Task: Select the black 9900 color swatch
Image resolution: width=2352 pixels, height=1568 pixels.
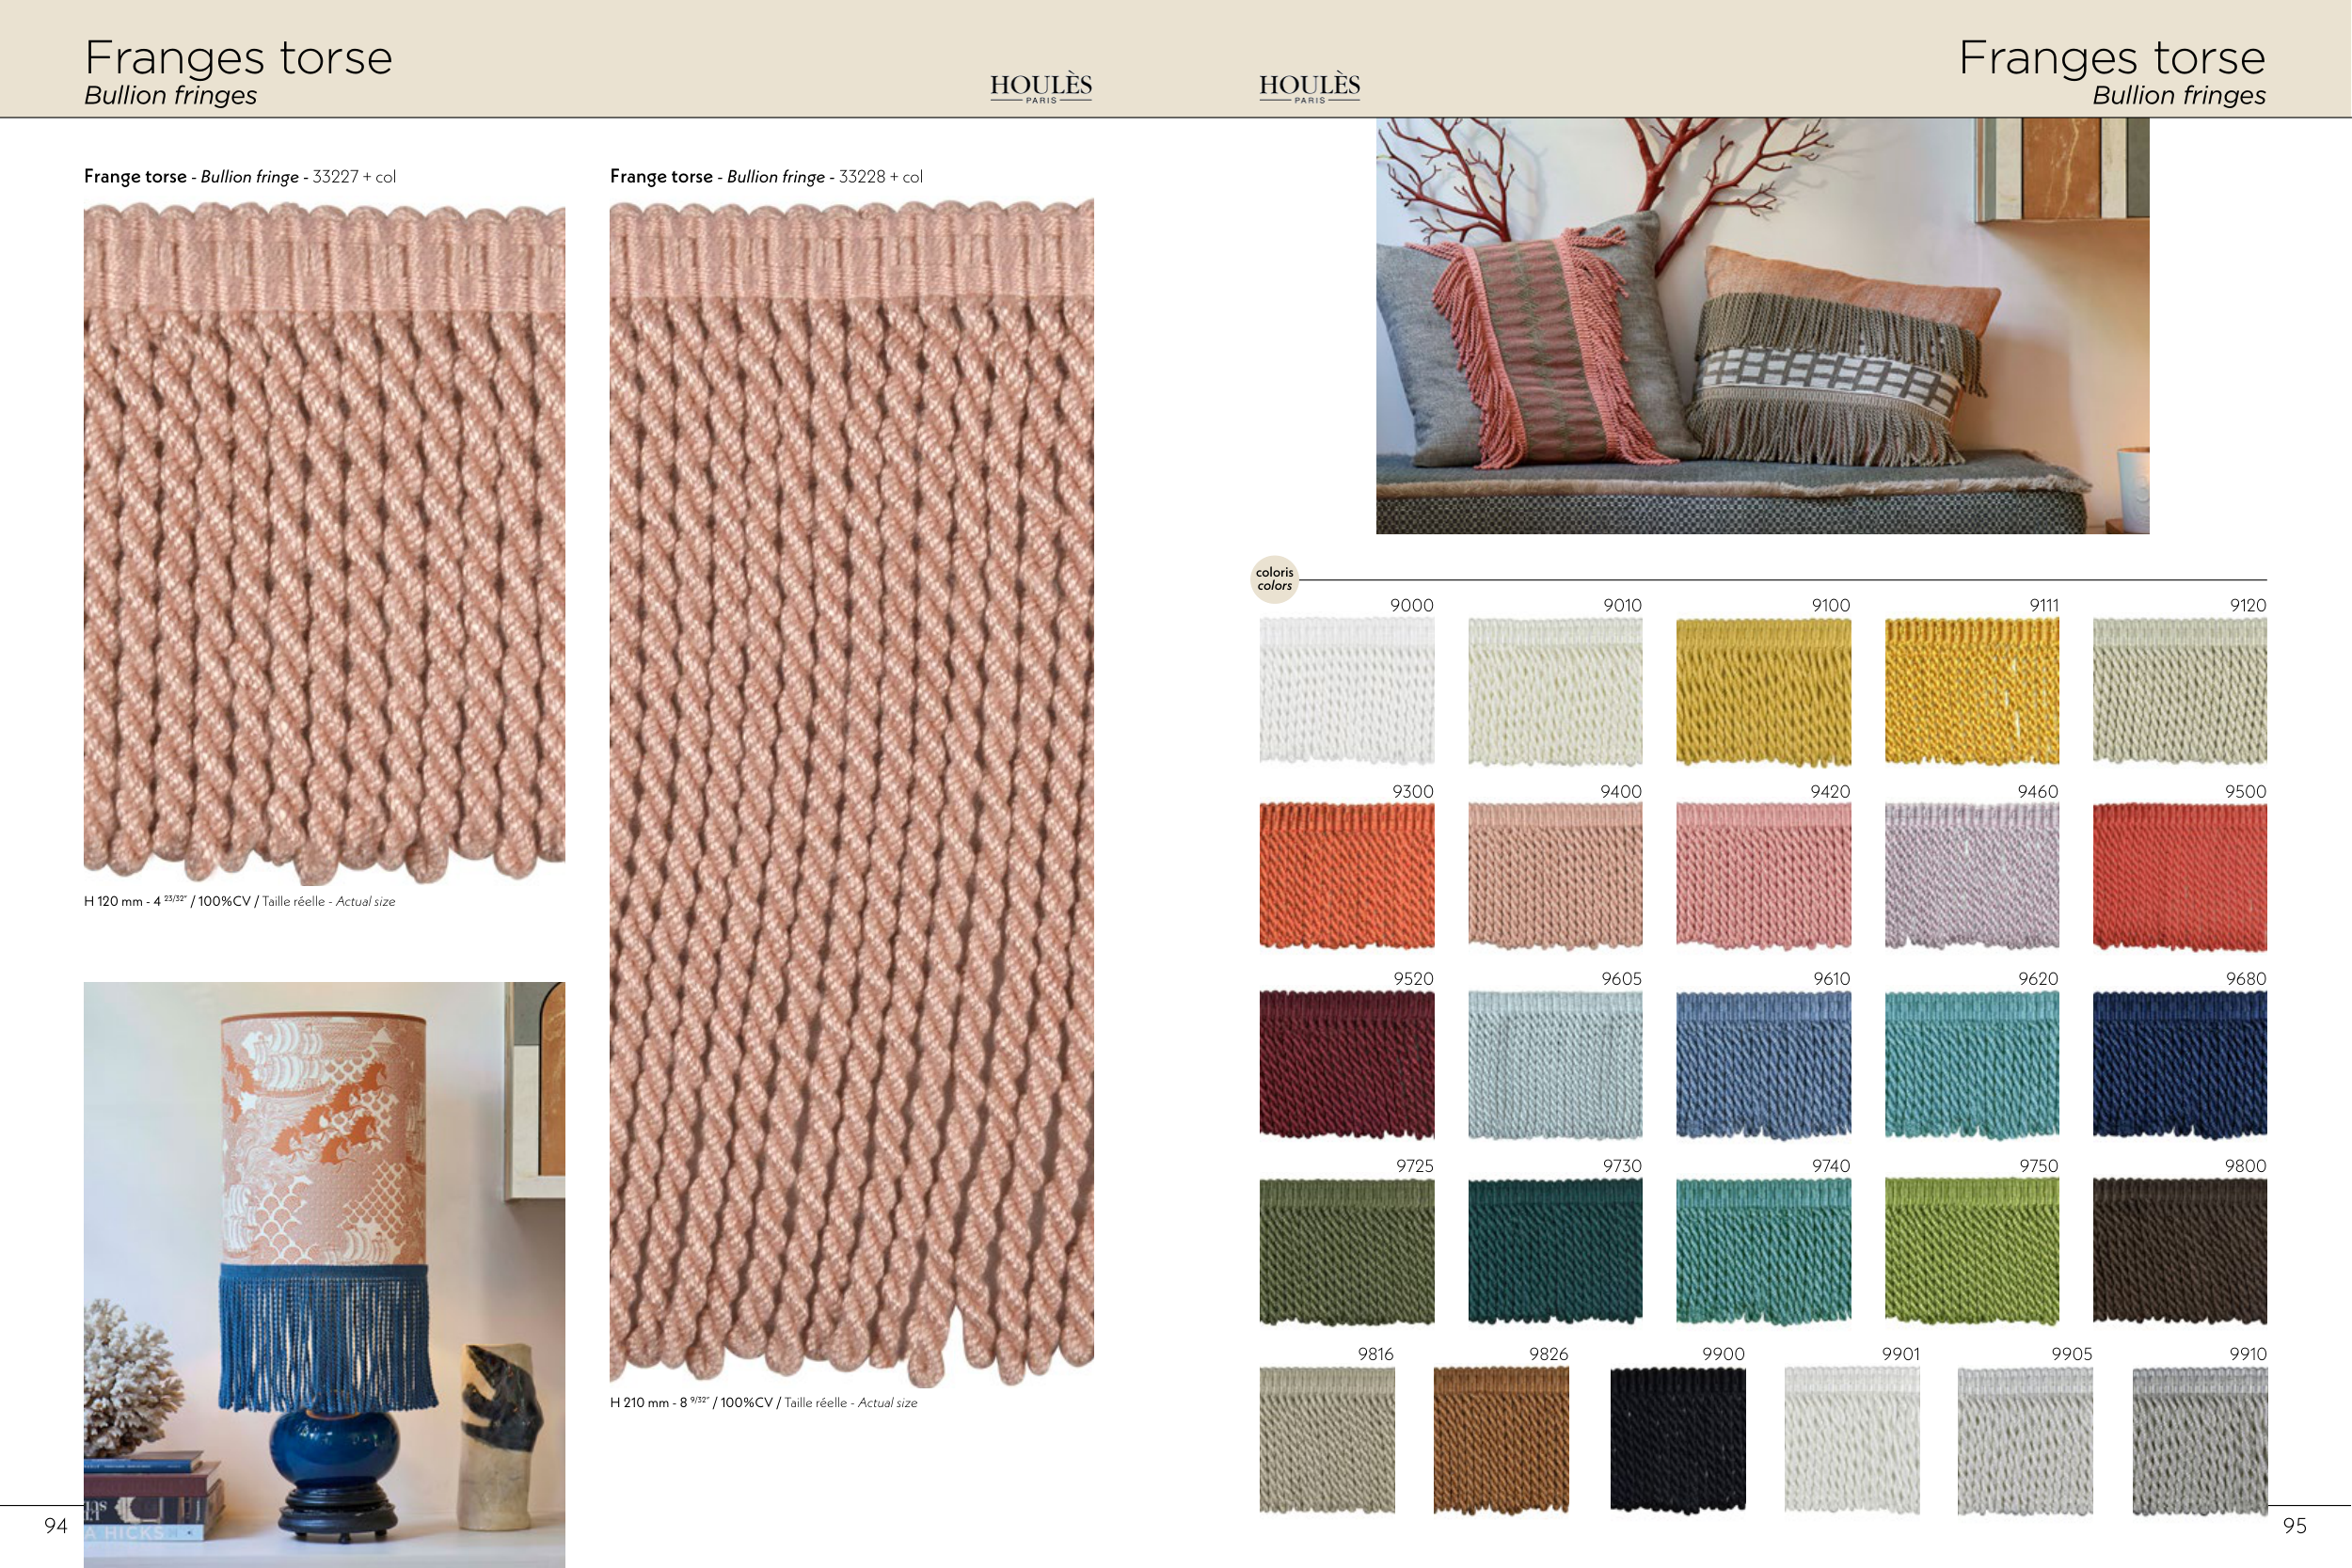Action: [x=1677, y=1440]
